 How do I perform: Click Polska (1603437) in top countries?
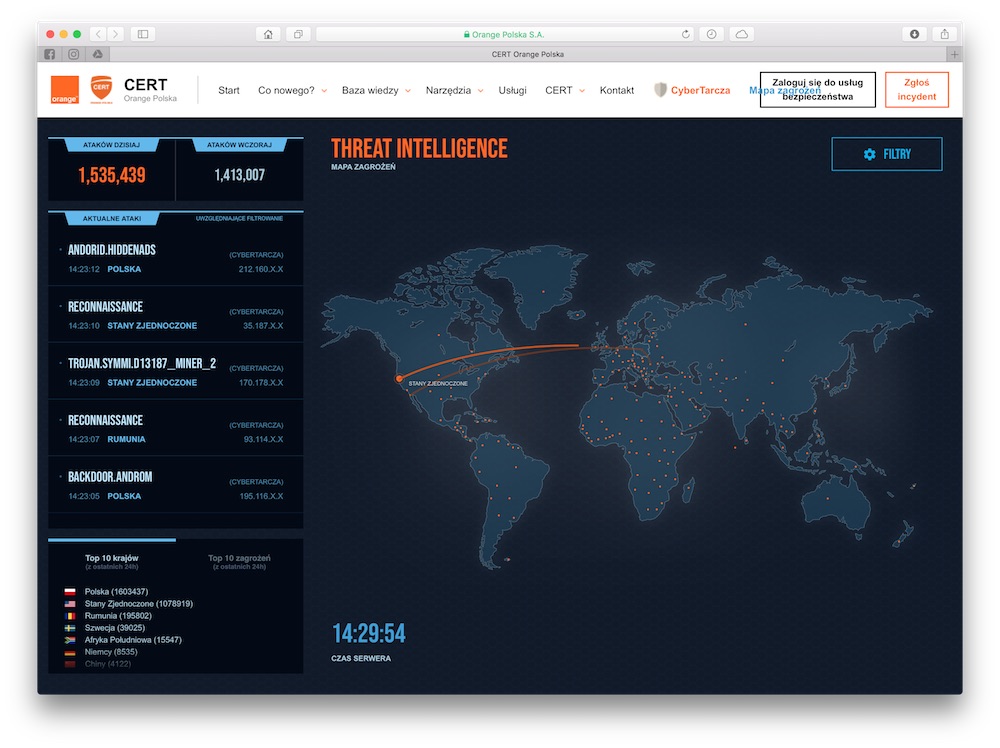pyautogui.click(x=116, y=592)
